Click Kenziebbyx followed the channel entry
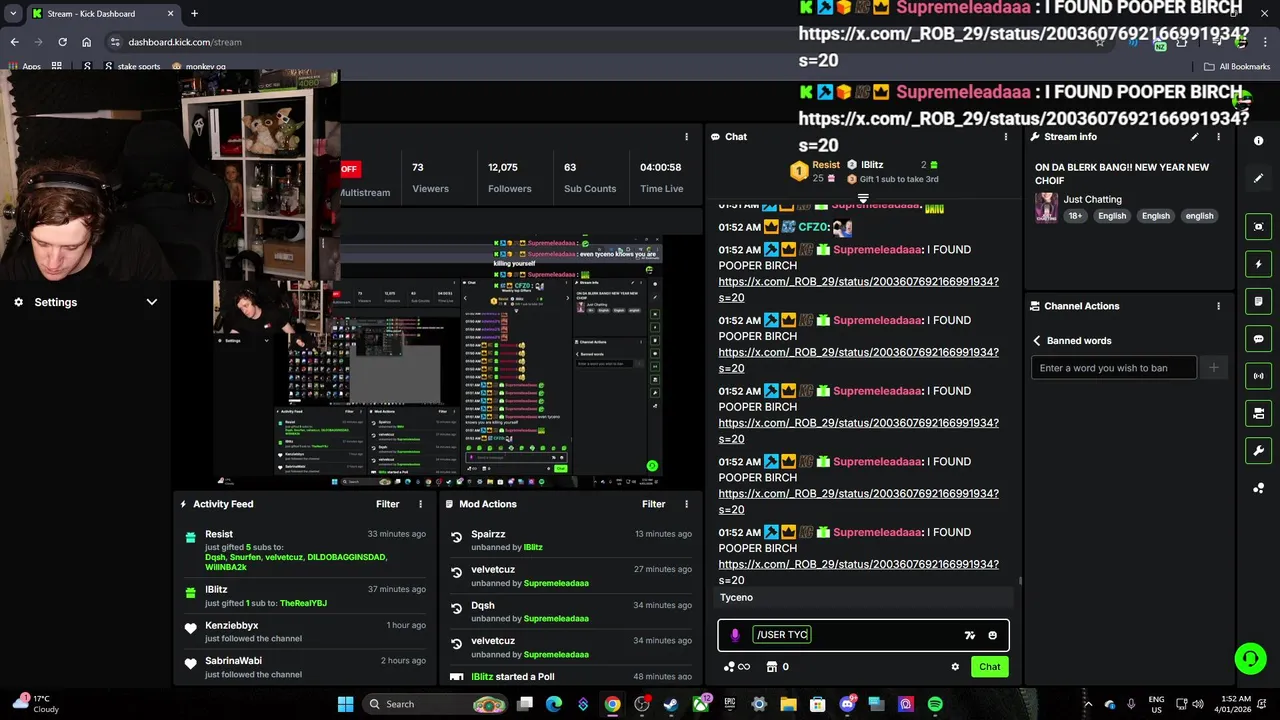The width and height of the screenshot is (1280, 720). tap(304, 632)
